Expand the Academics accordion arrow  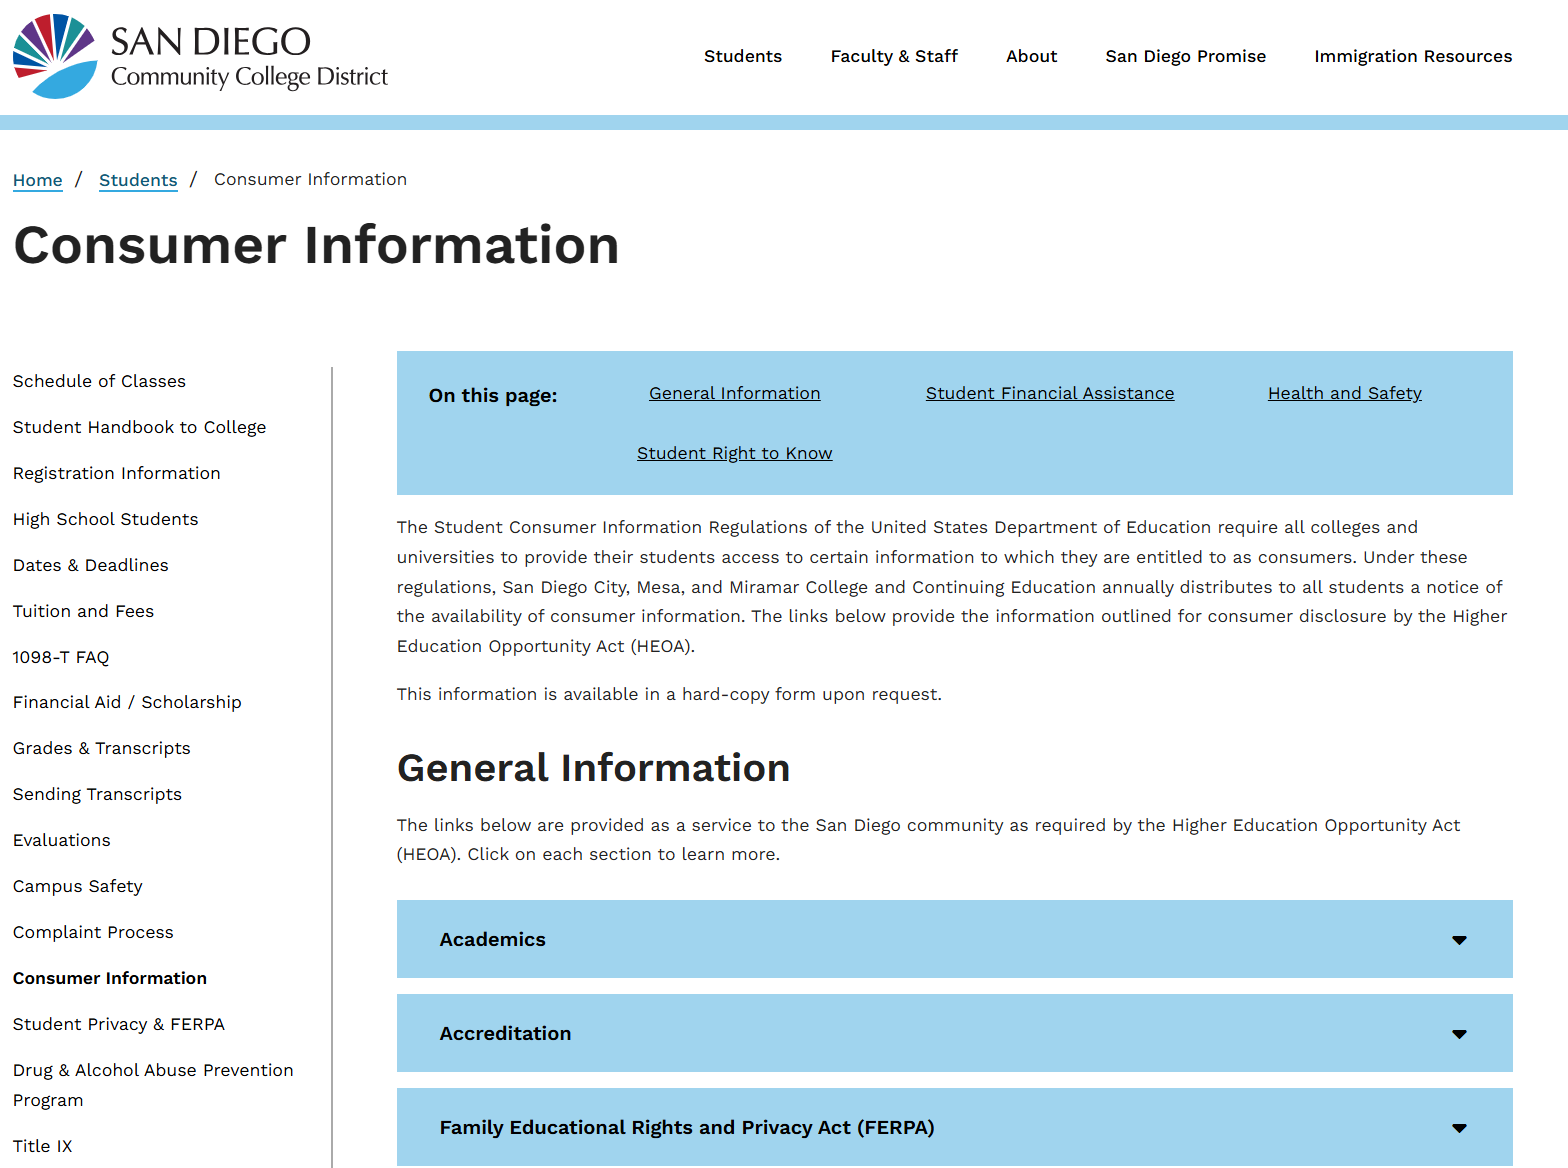point(1459,940)
